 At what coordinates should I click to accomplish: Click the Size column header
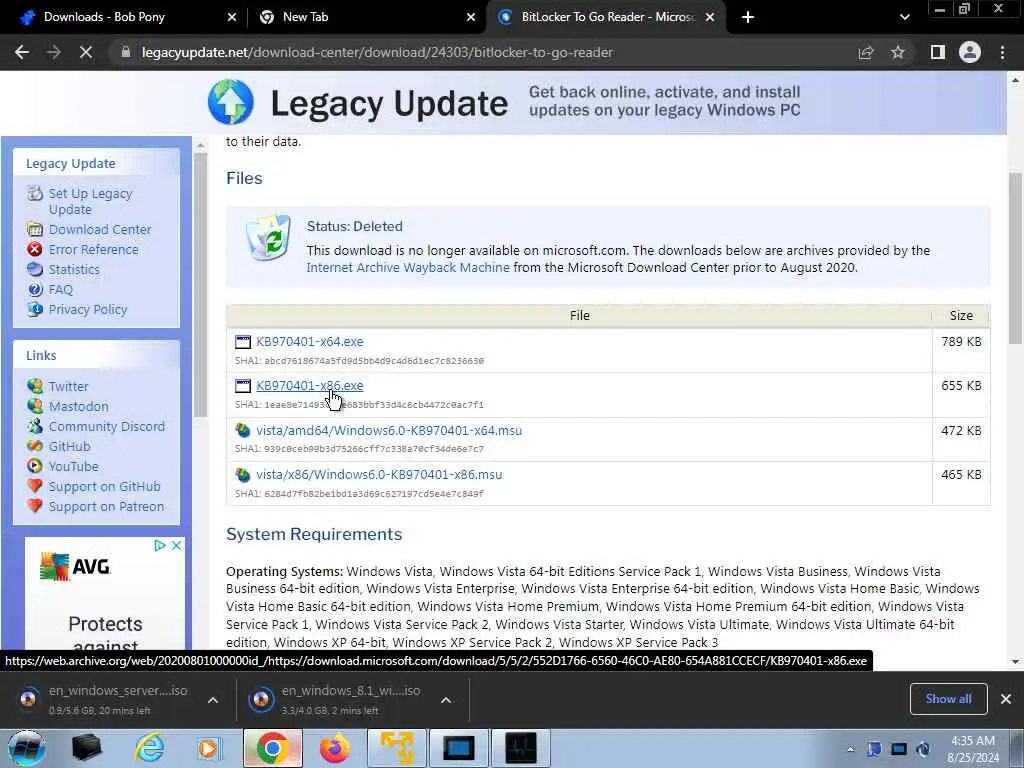tap(961, 315)
